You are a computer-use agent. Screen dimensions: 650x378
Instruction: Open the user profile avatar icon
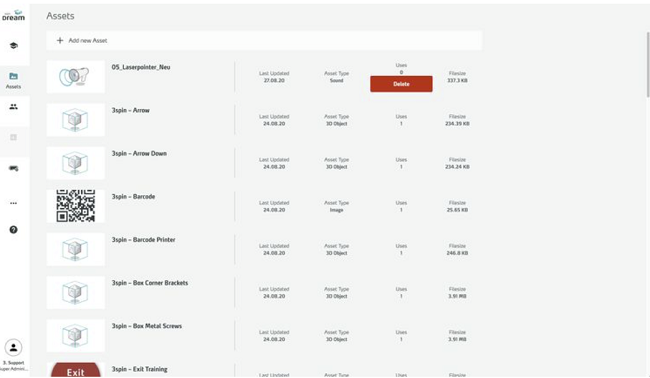click(x=14, y=348)
